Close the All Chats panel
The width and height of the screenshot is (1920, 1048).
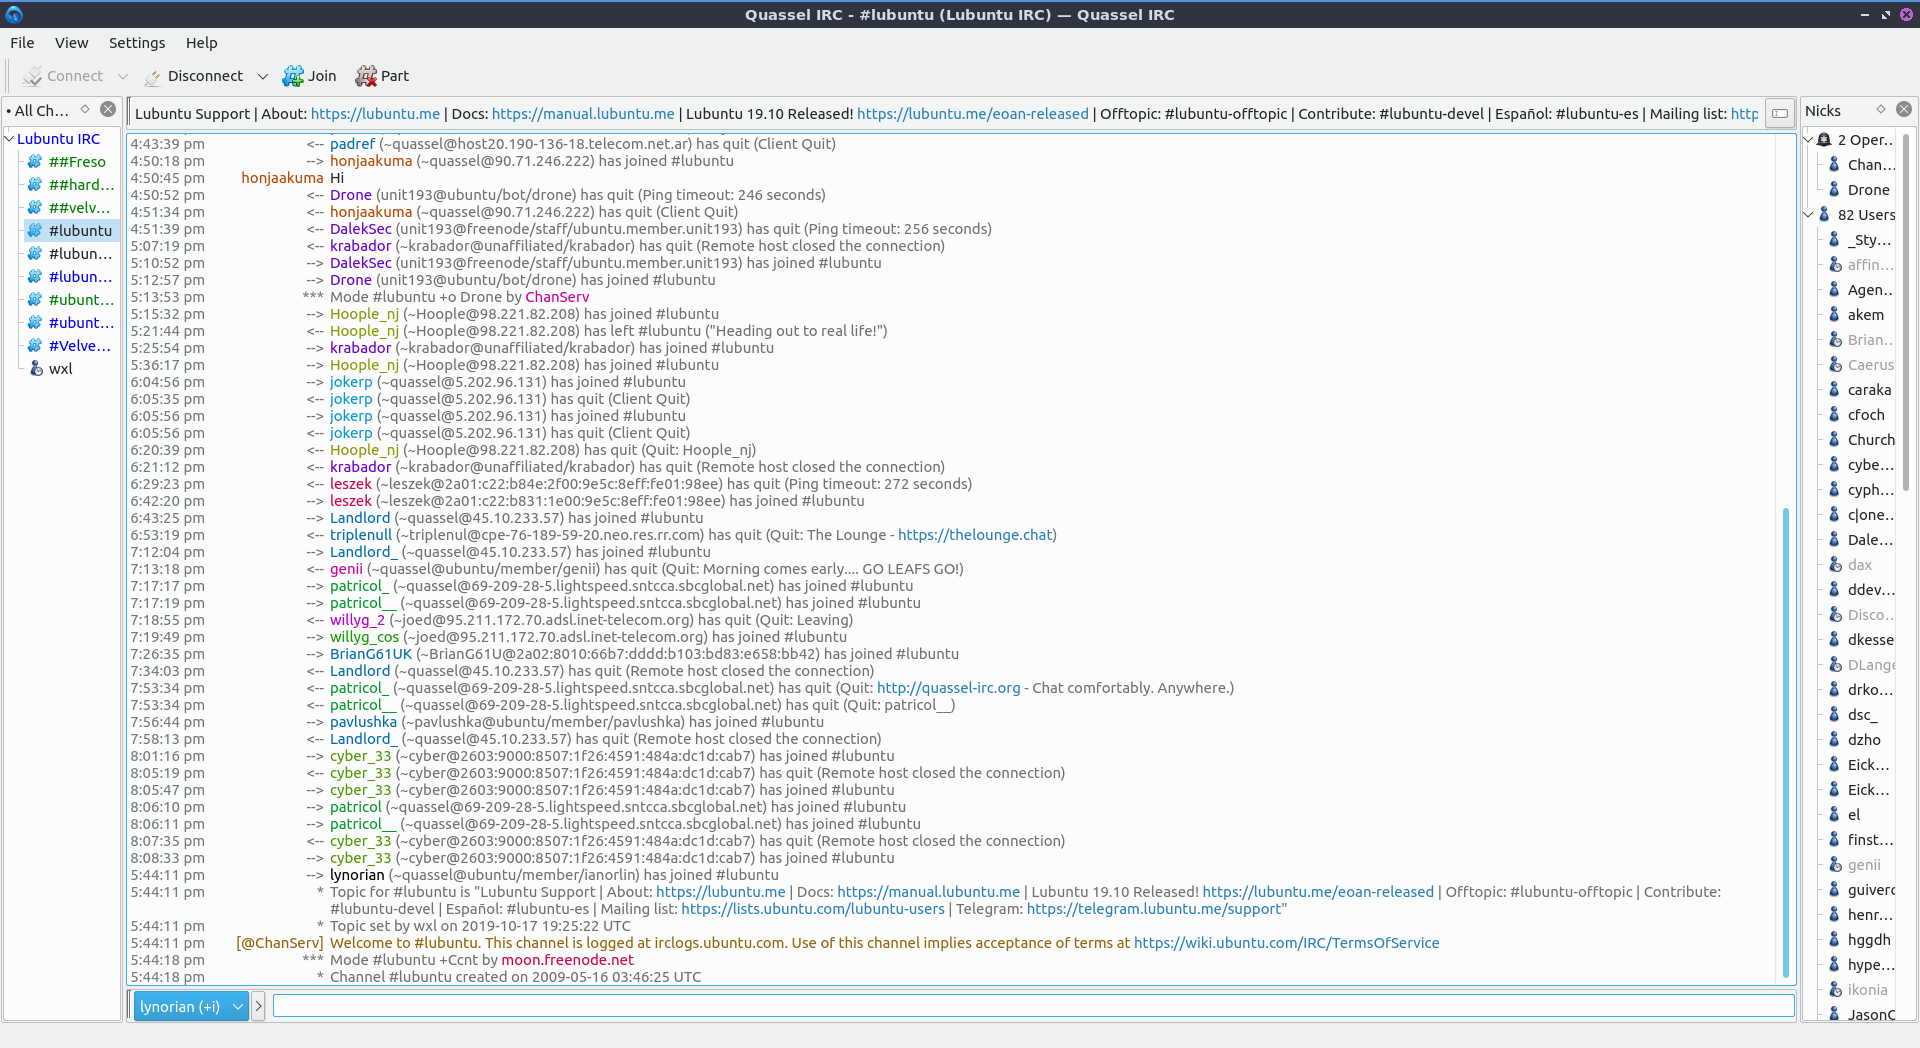[108, 110]
